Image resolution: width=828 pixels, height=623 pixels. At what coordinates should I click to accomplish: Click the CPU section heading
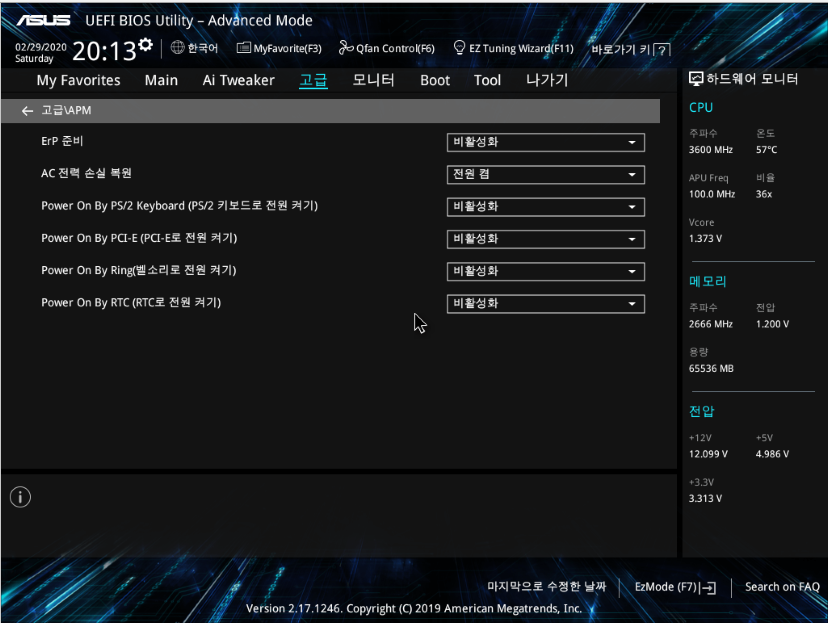tap(701, 108)
